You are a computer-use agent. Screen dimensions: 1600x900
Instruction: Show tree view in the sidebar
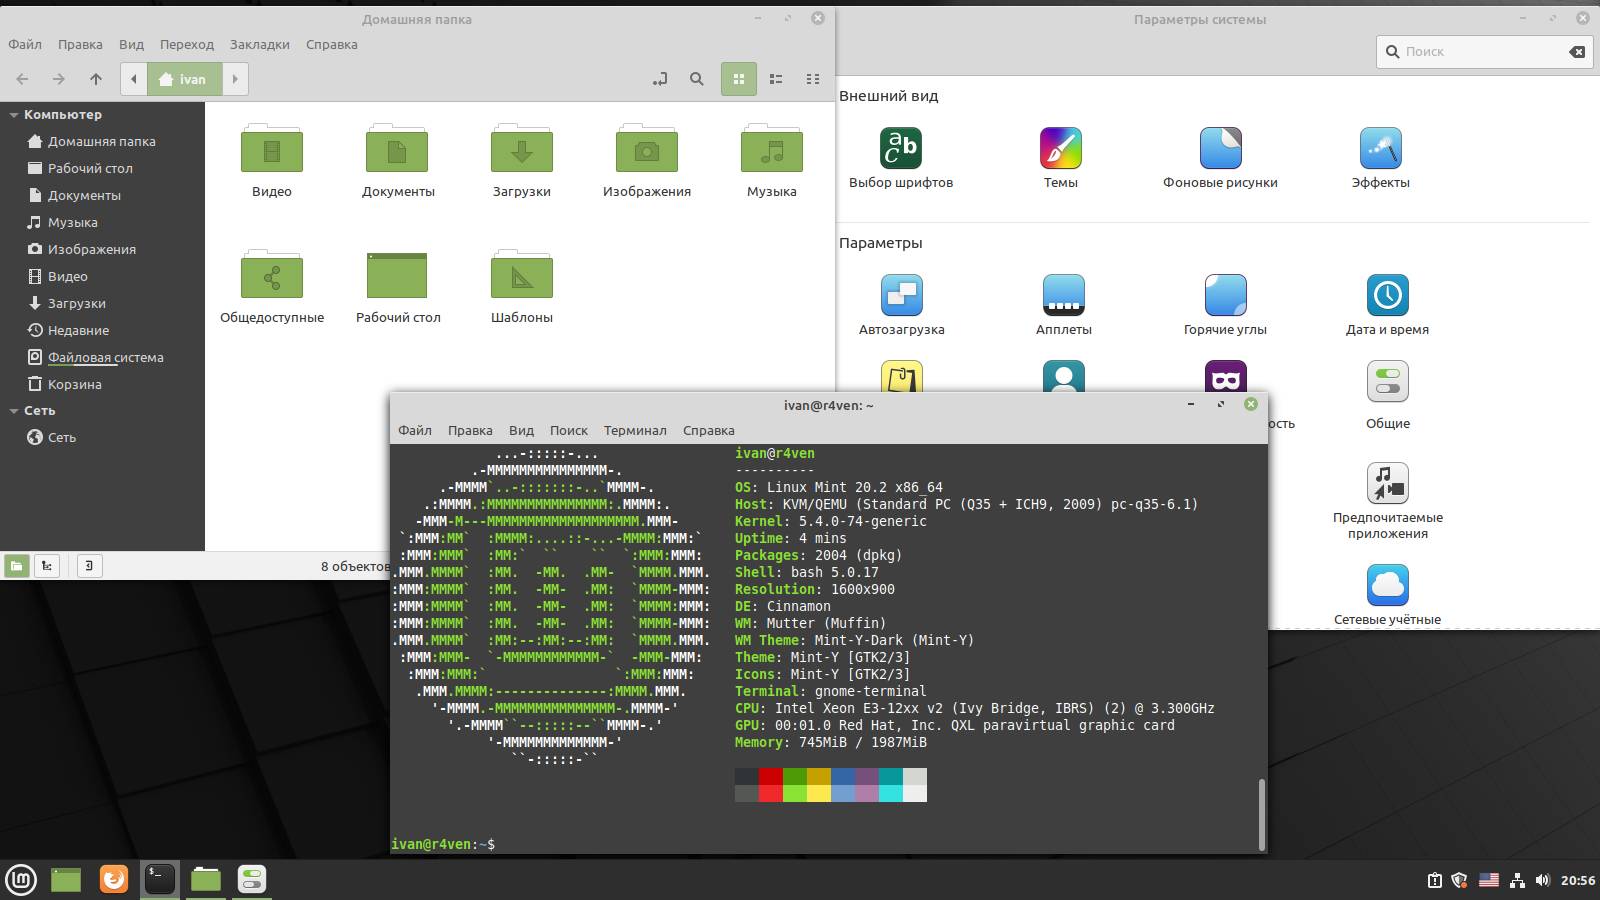[x=47, y=566]
